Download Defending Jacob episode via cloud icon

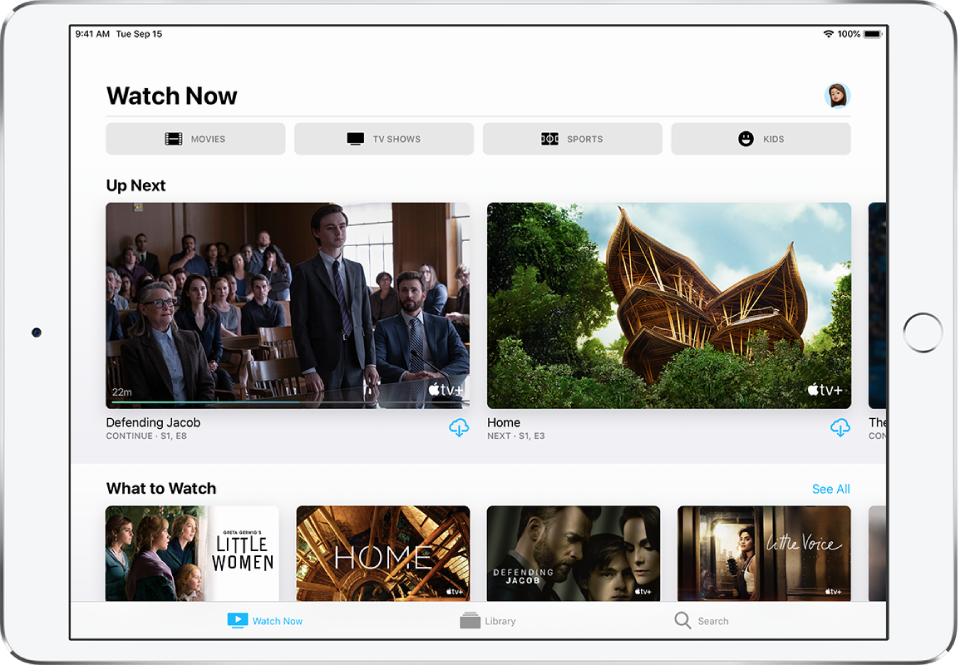[459, 427]
